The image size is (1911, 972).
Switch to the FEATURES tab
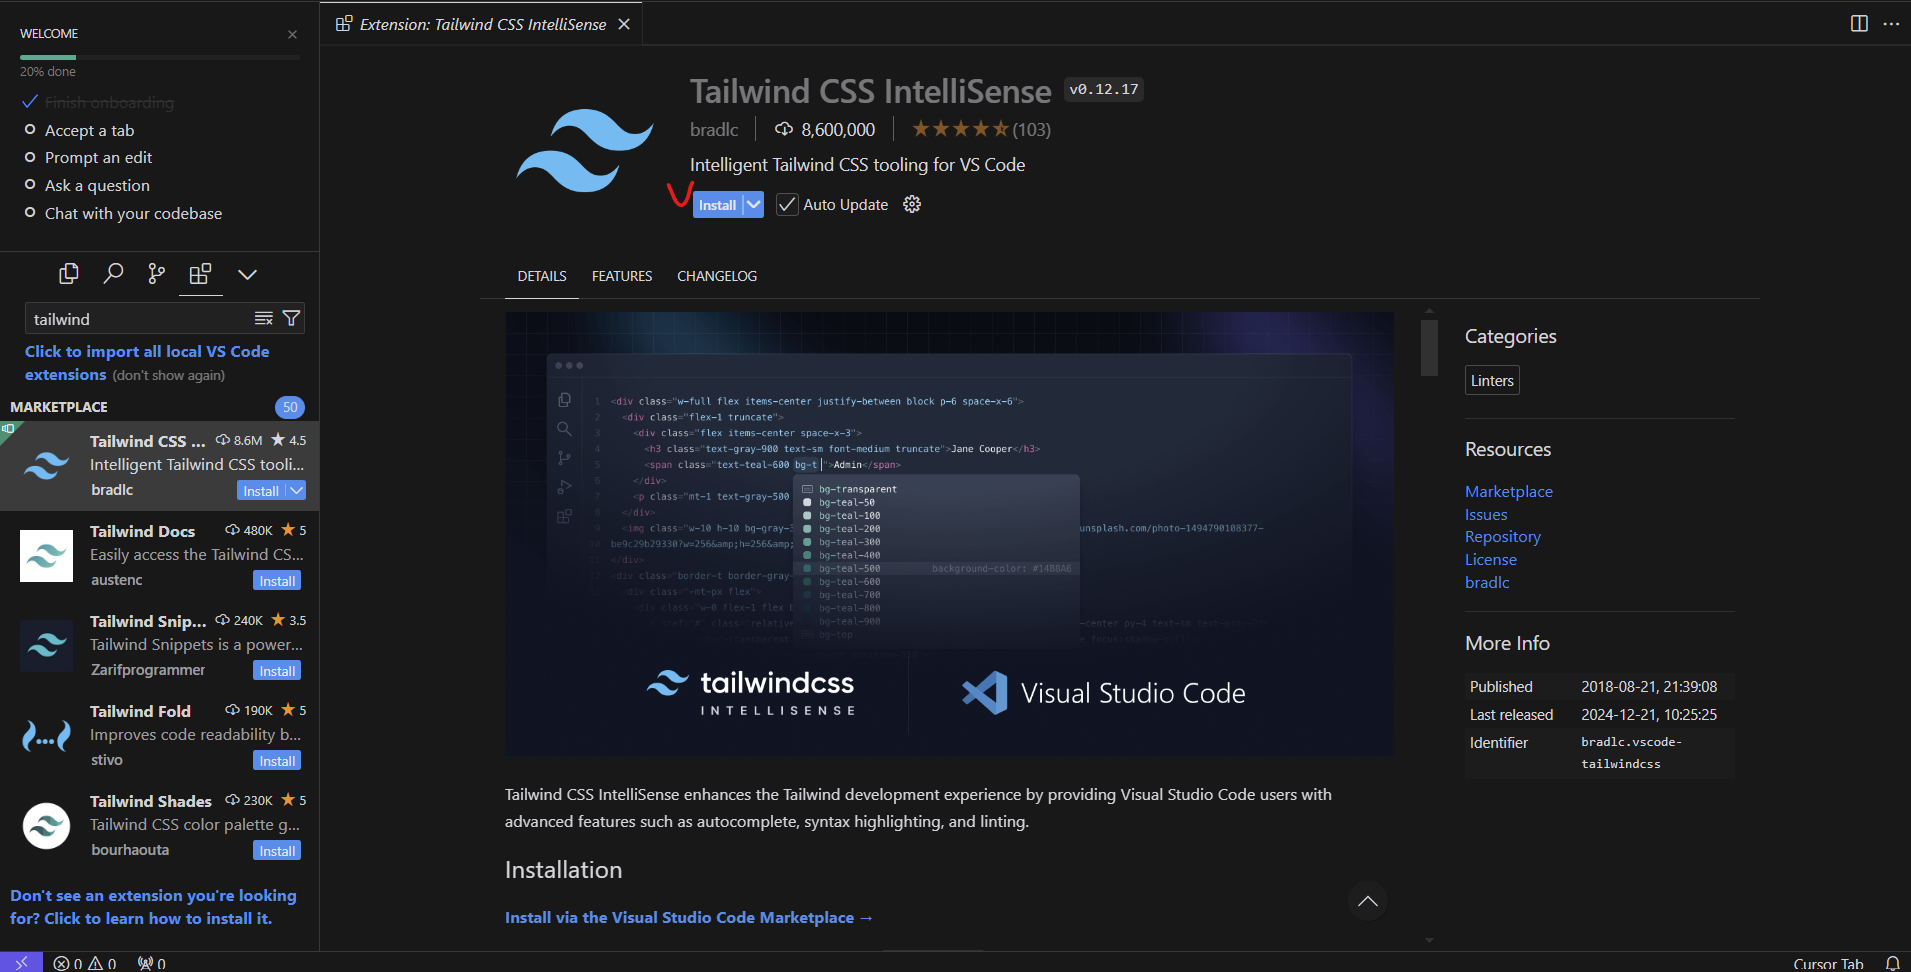622,276
